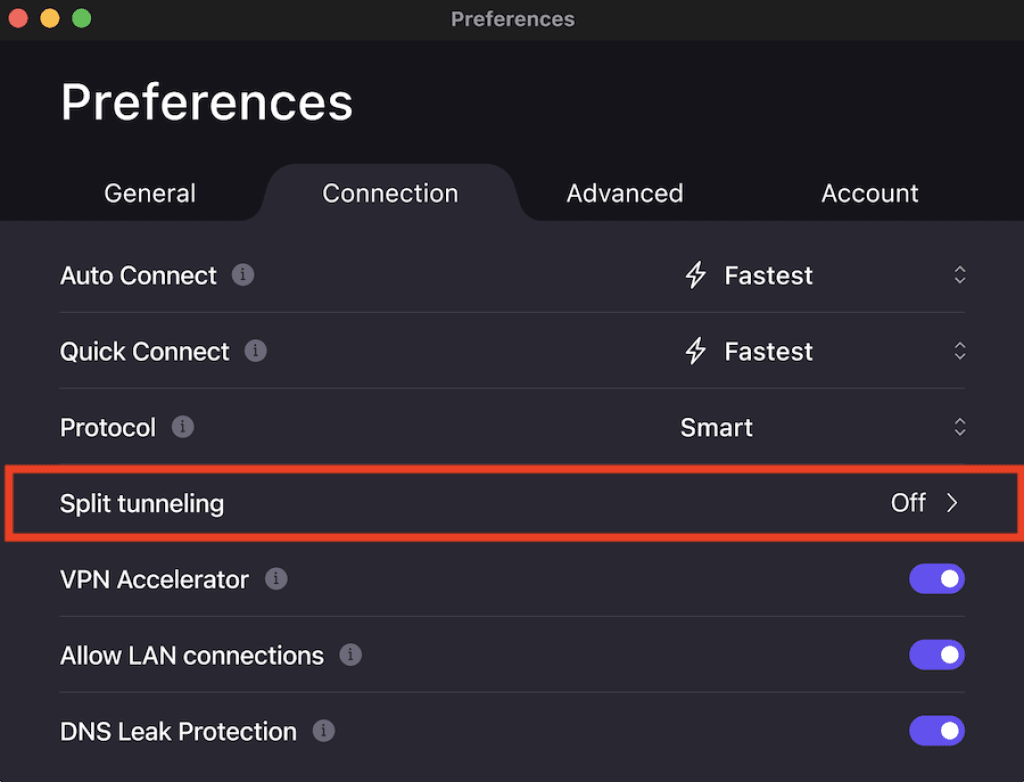Click the VPN Accelerator info icon

coord(276,579)
